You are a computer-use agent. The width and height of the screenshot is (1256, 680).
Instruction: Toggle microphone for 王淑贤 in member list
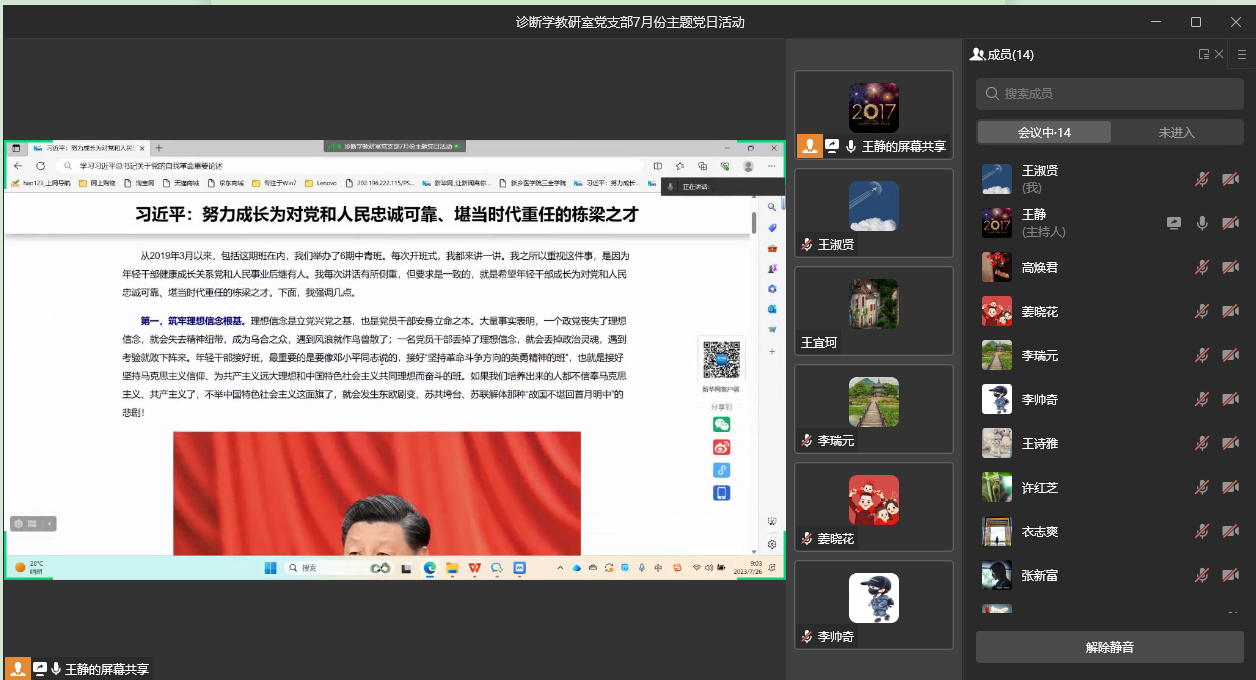[x=1202, y=180]
